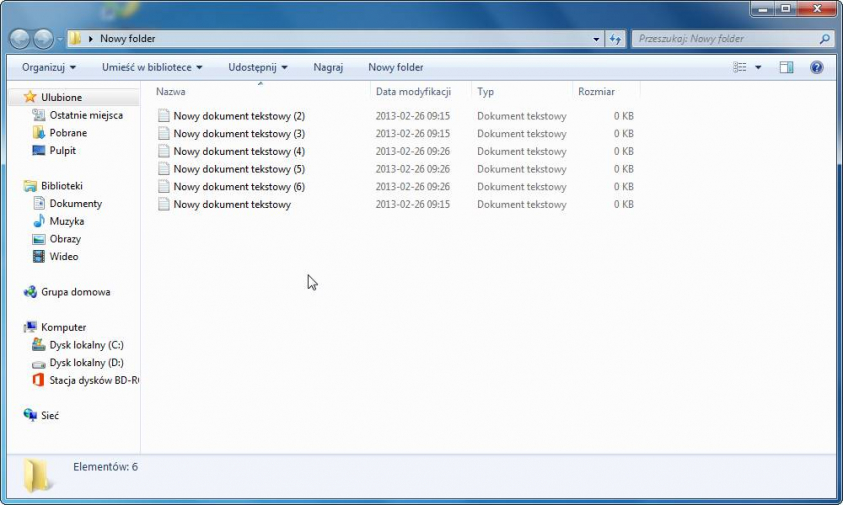This screenshot has width=843, height=505.
Task: Open Umieść w bibliotece menu
Action: [152, 67]
